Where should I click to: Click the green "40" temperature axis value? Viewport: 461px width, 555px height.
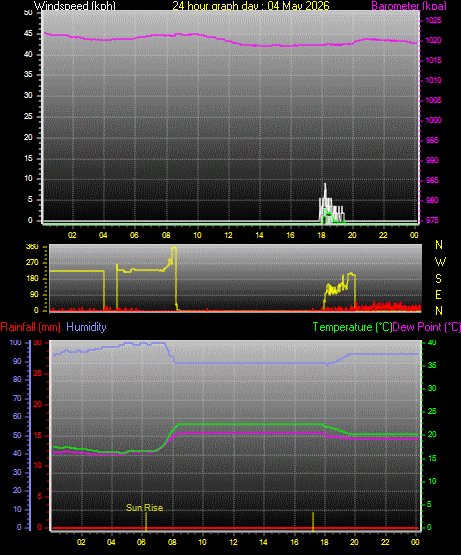coord(432,342)
